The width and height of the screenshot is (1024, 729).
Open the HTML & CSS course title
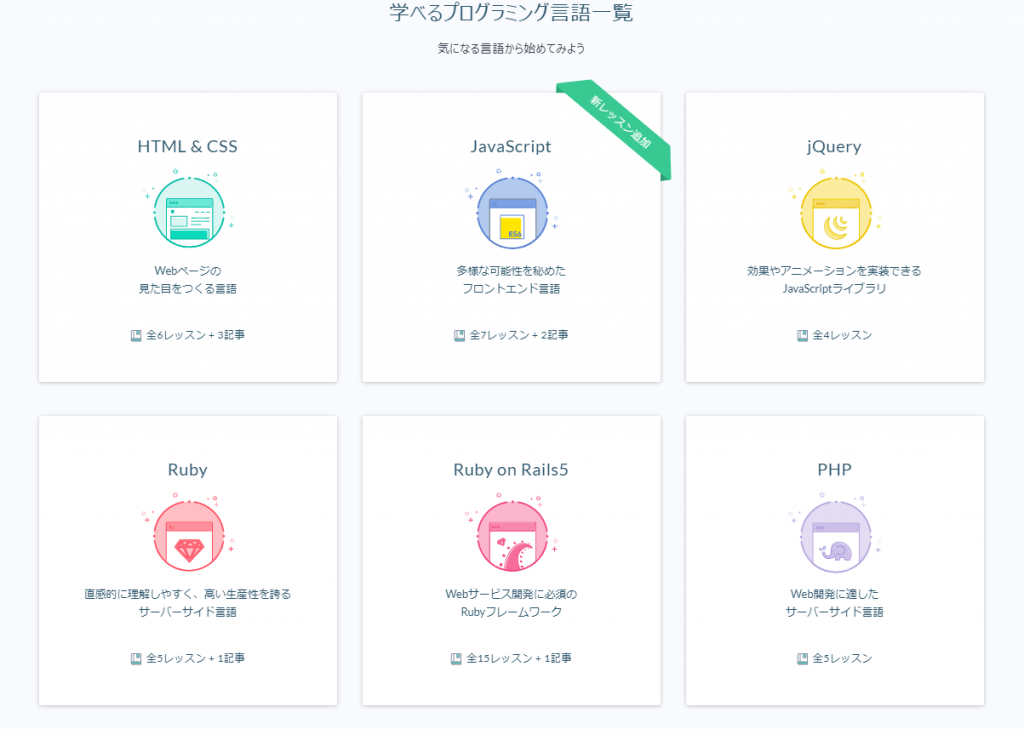pyautogui.click(x=187, y=146)
